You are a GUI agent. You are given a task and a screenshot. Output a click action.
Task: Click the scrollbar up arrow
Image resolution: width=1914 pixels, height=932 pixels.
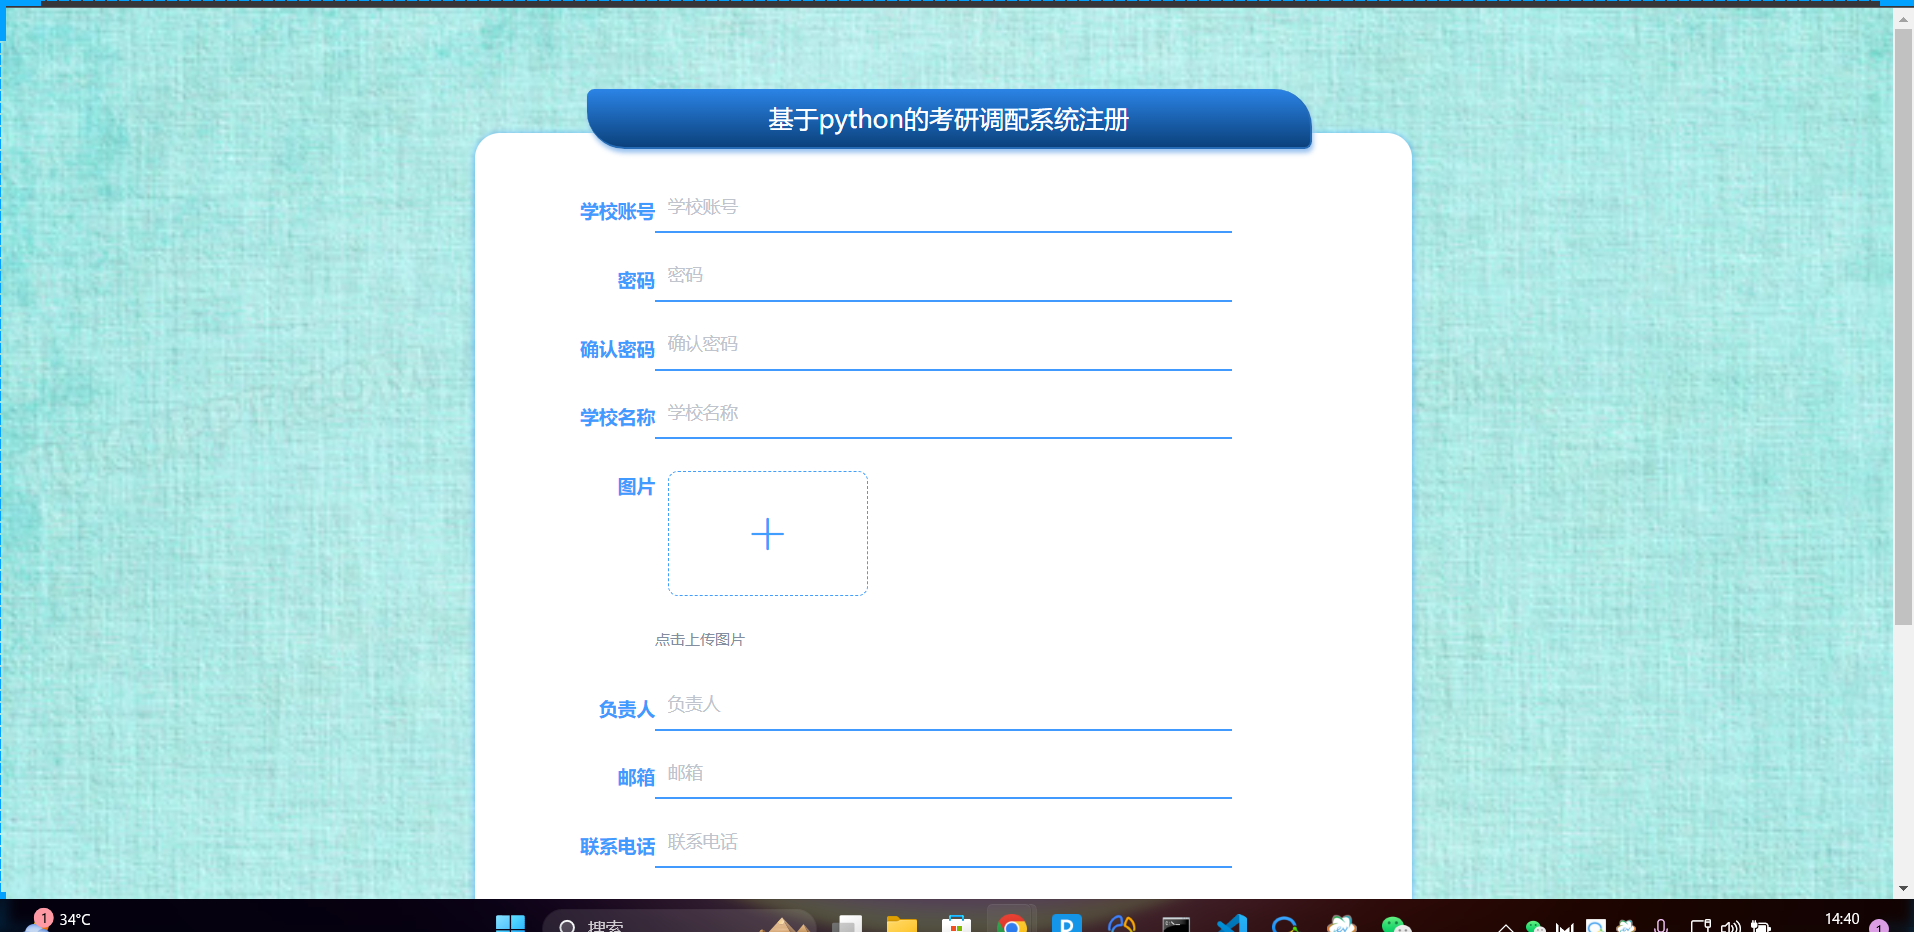[x=1903, y=18]
